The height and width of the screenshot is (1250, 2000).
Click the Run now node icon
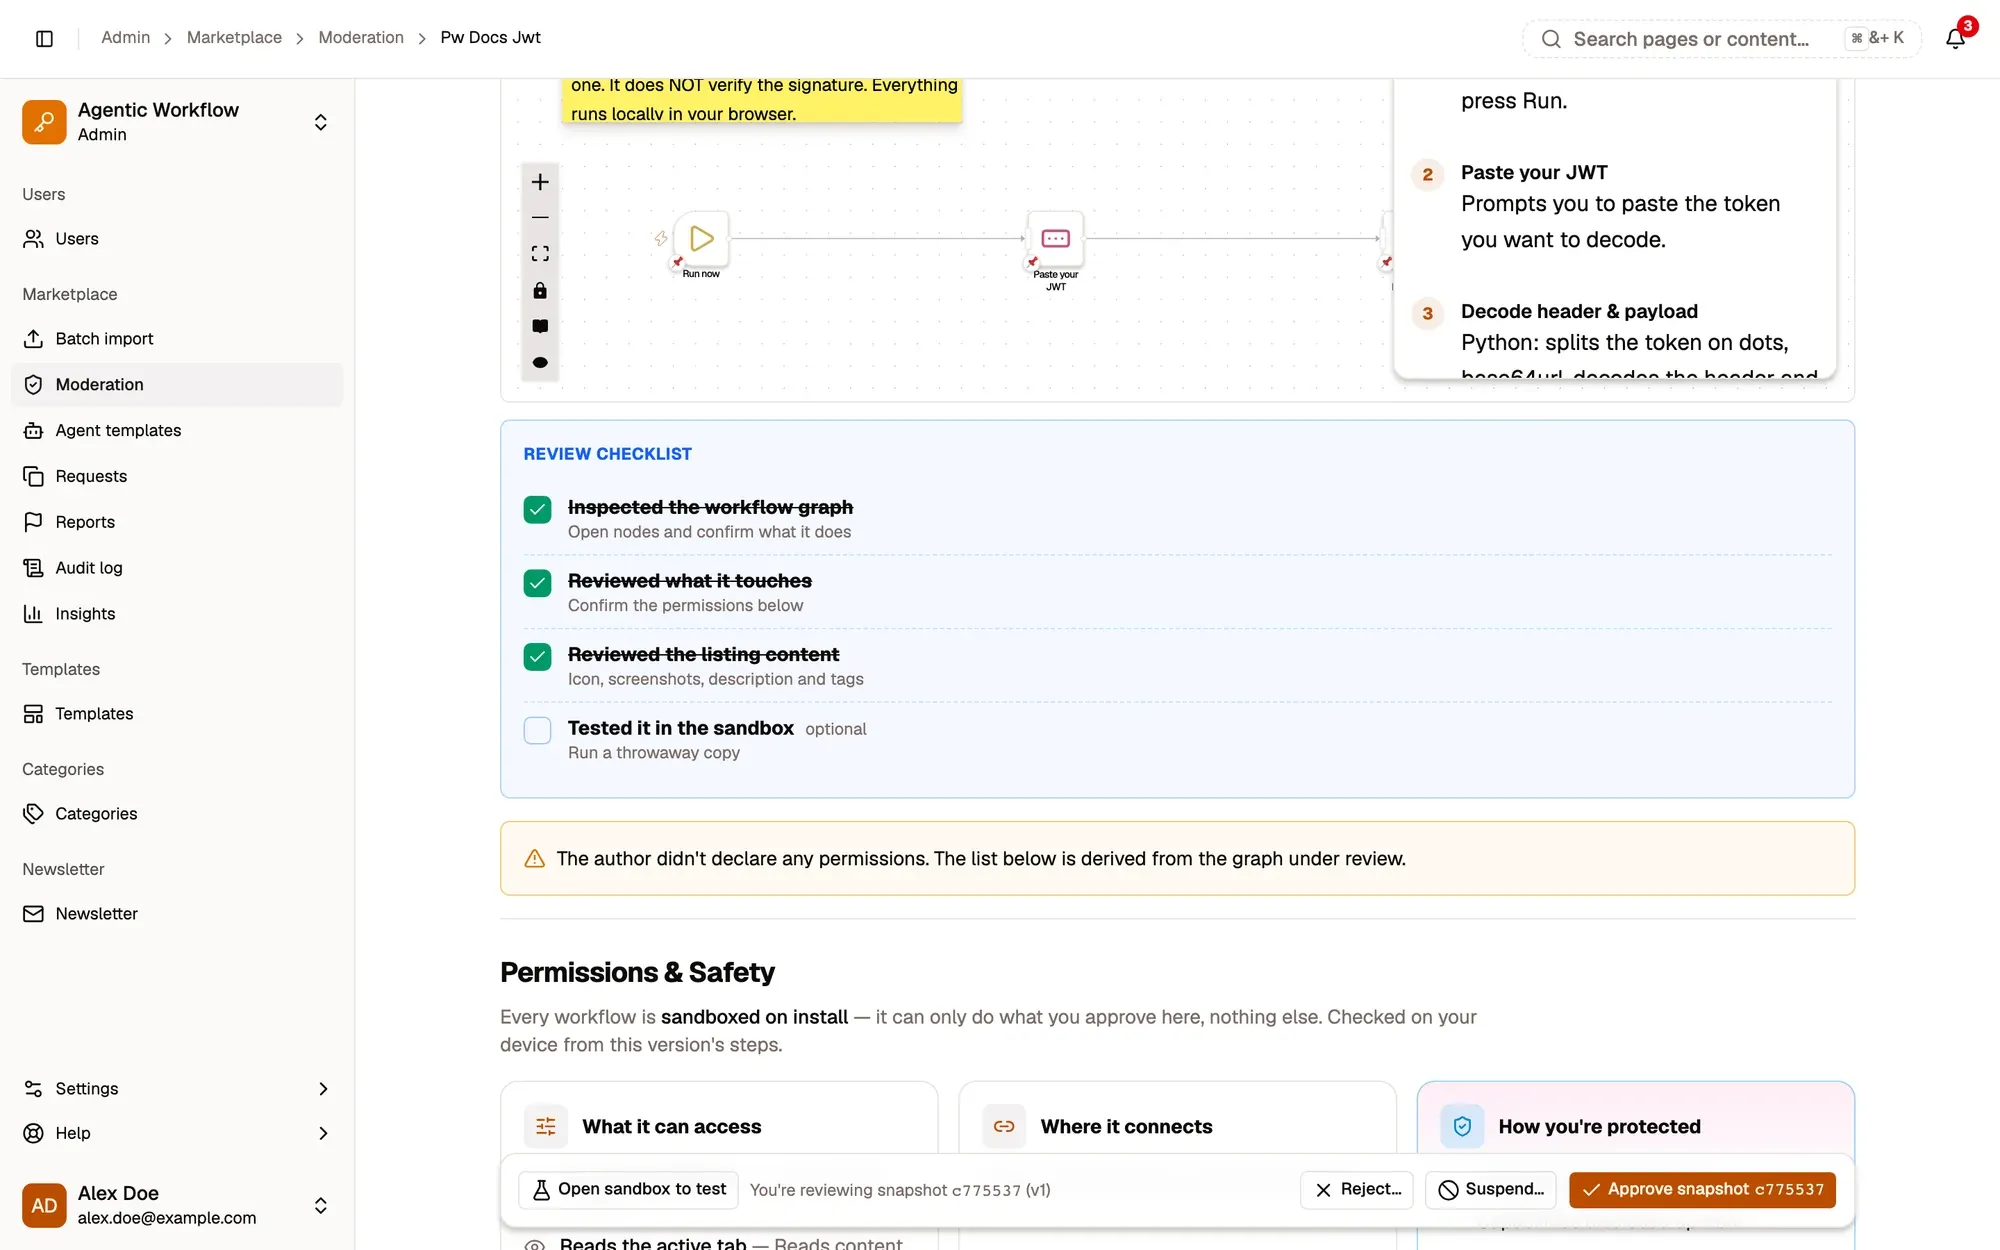coord(701,238)
